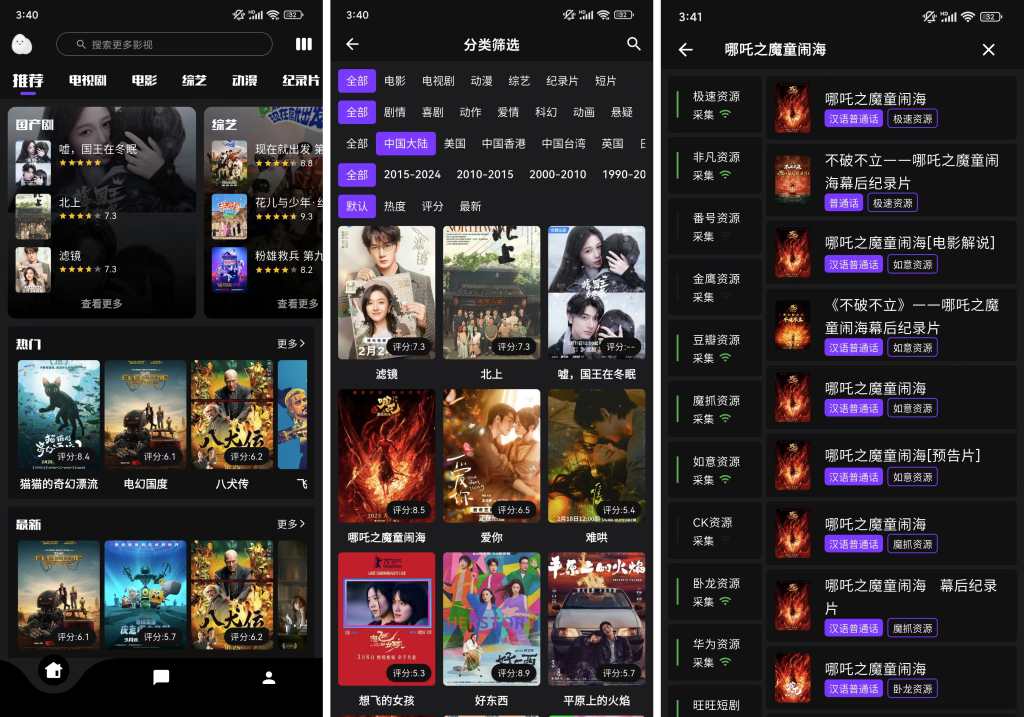Select CK资源 in the source list
Screen dimensions: 1024x717
[714, 531]
